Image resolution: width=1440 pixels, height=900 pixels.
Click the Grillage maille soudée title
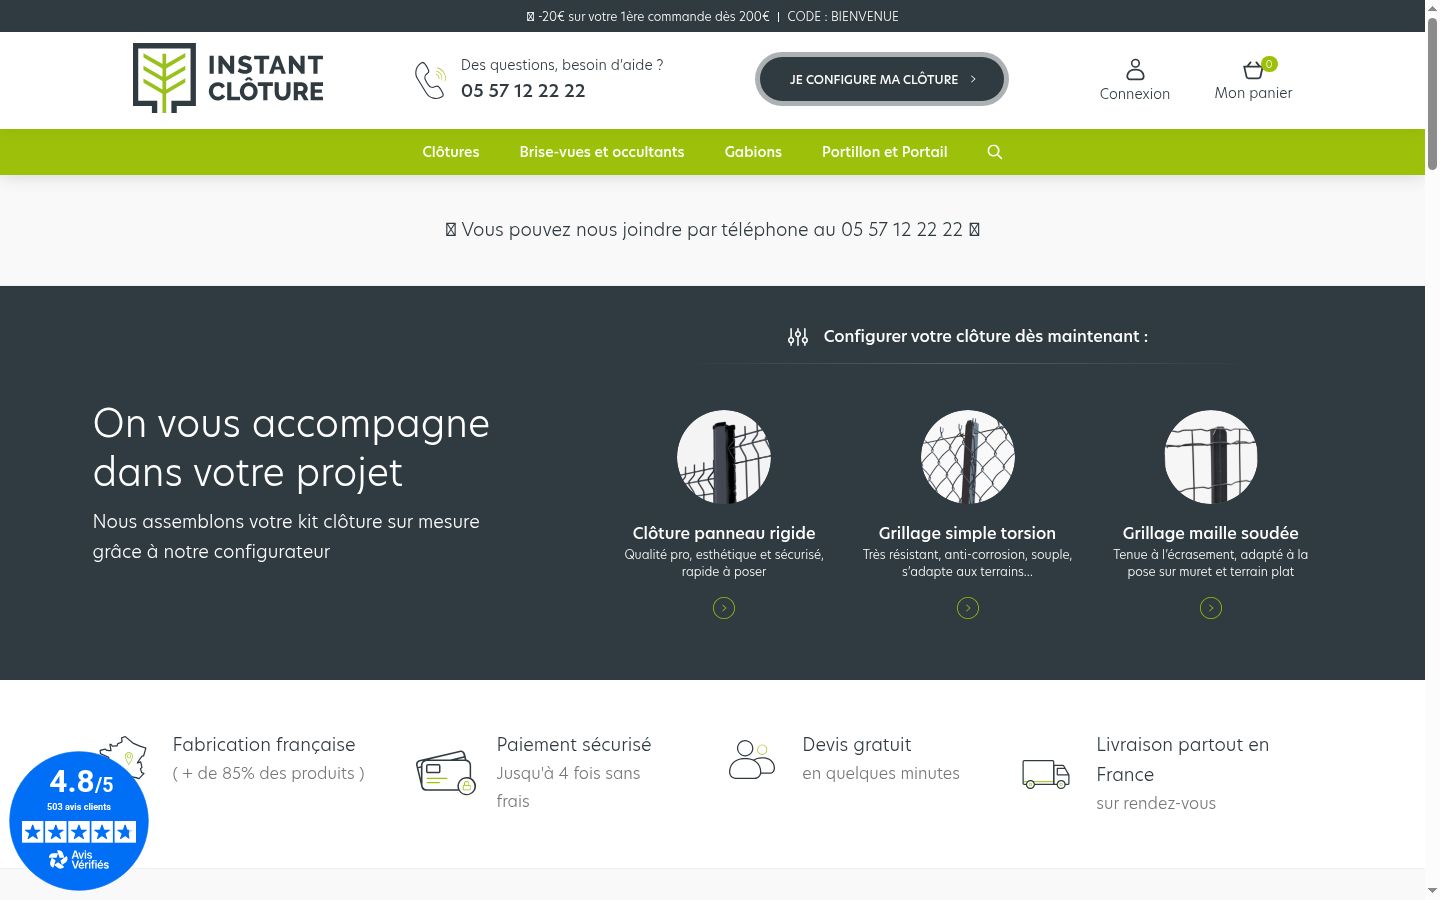pyautogui.click(x=1211, y=533)
